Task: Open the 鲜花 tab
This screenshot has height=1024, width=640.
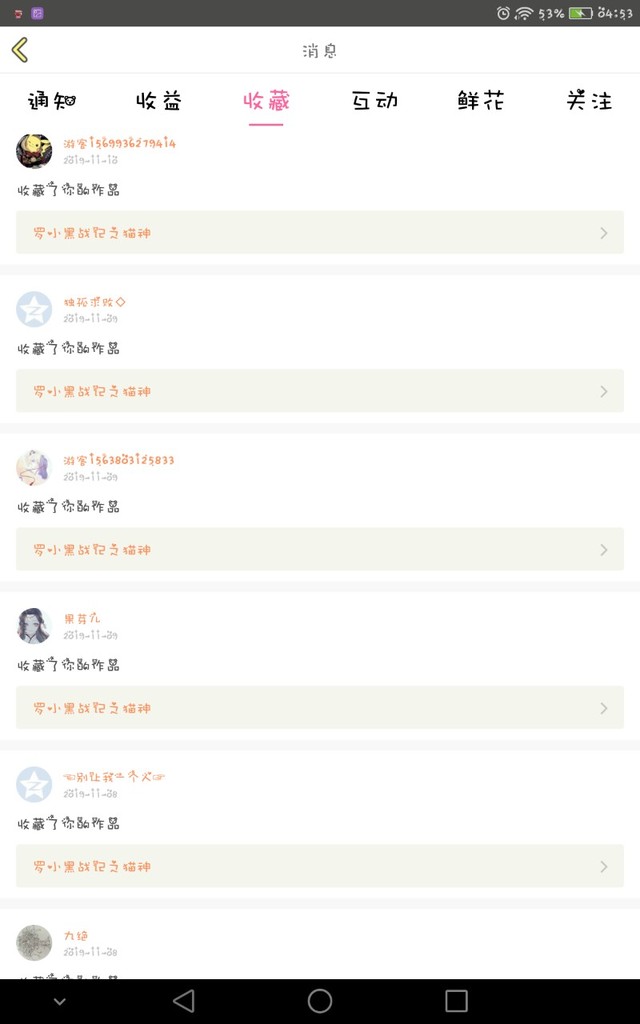Action: point(481,101)
